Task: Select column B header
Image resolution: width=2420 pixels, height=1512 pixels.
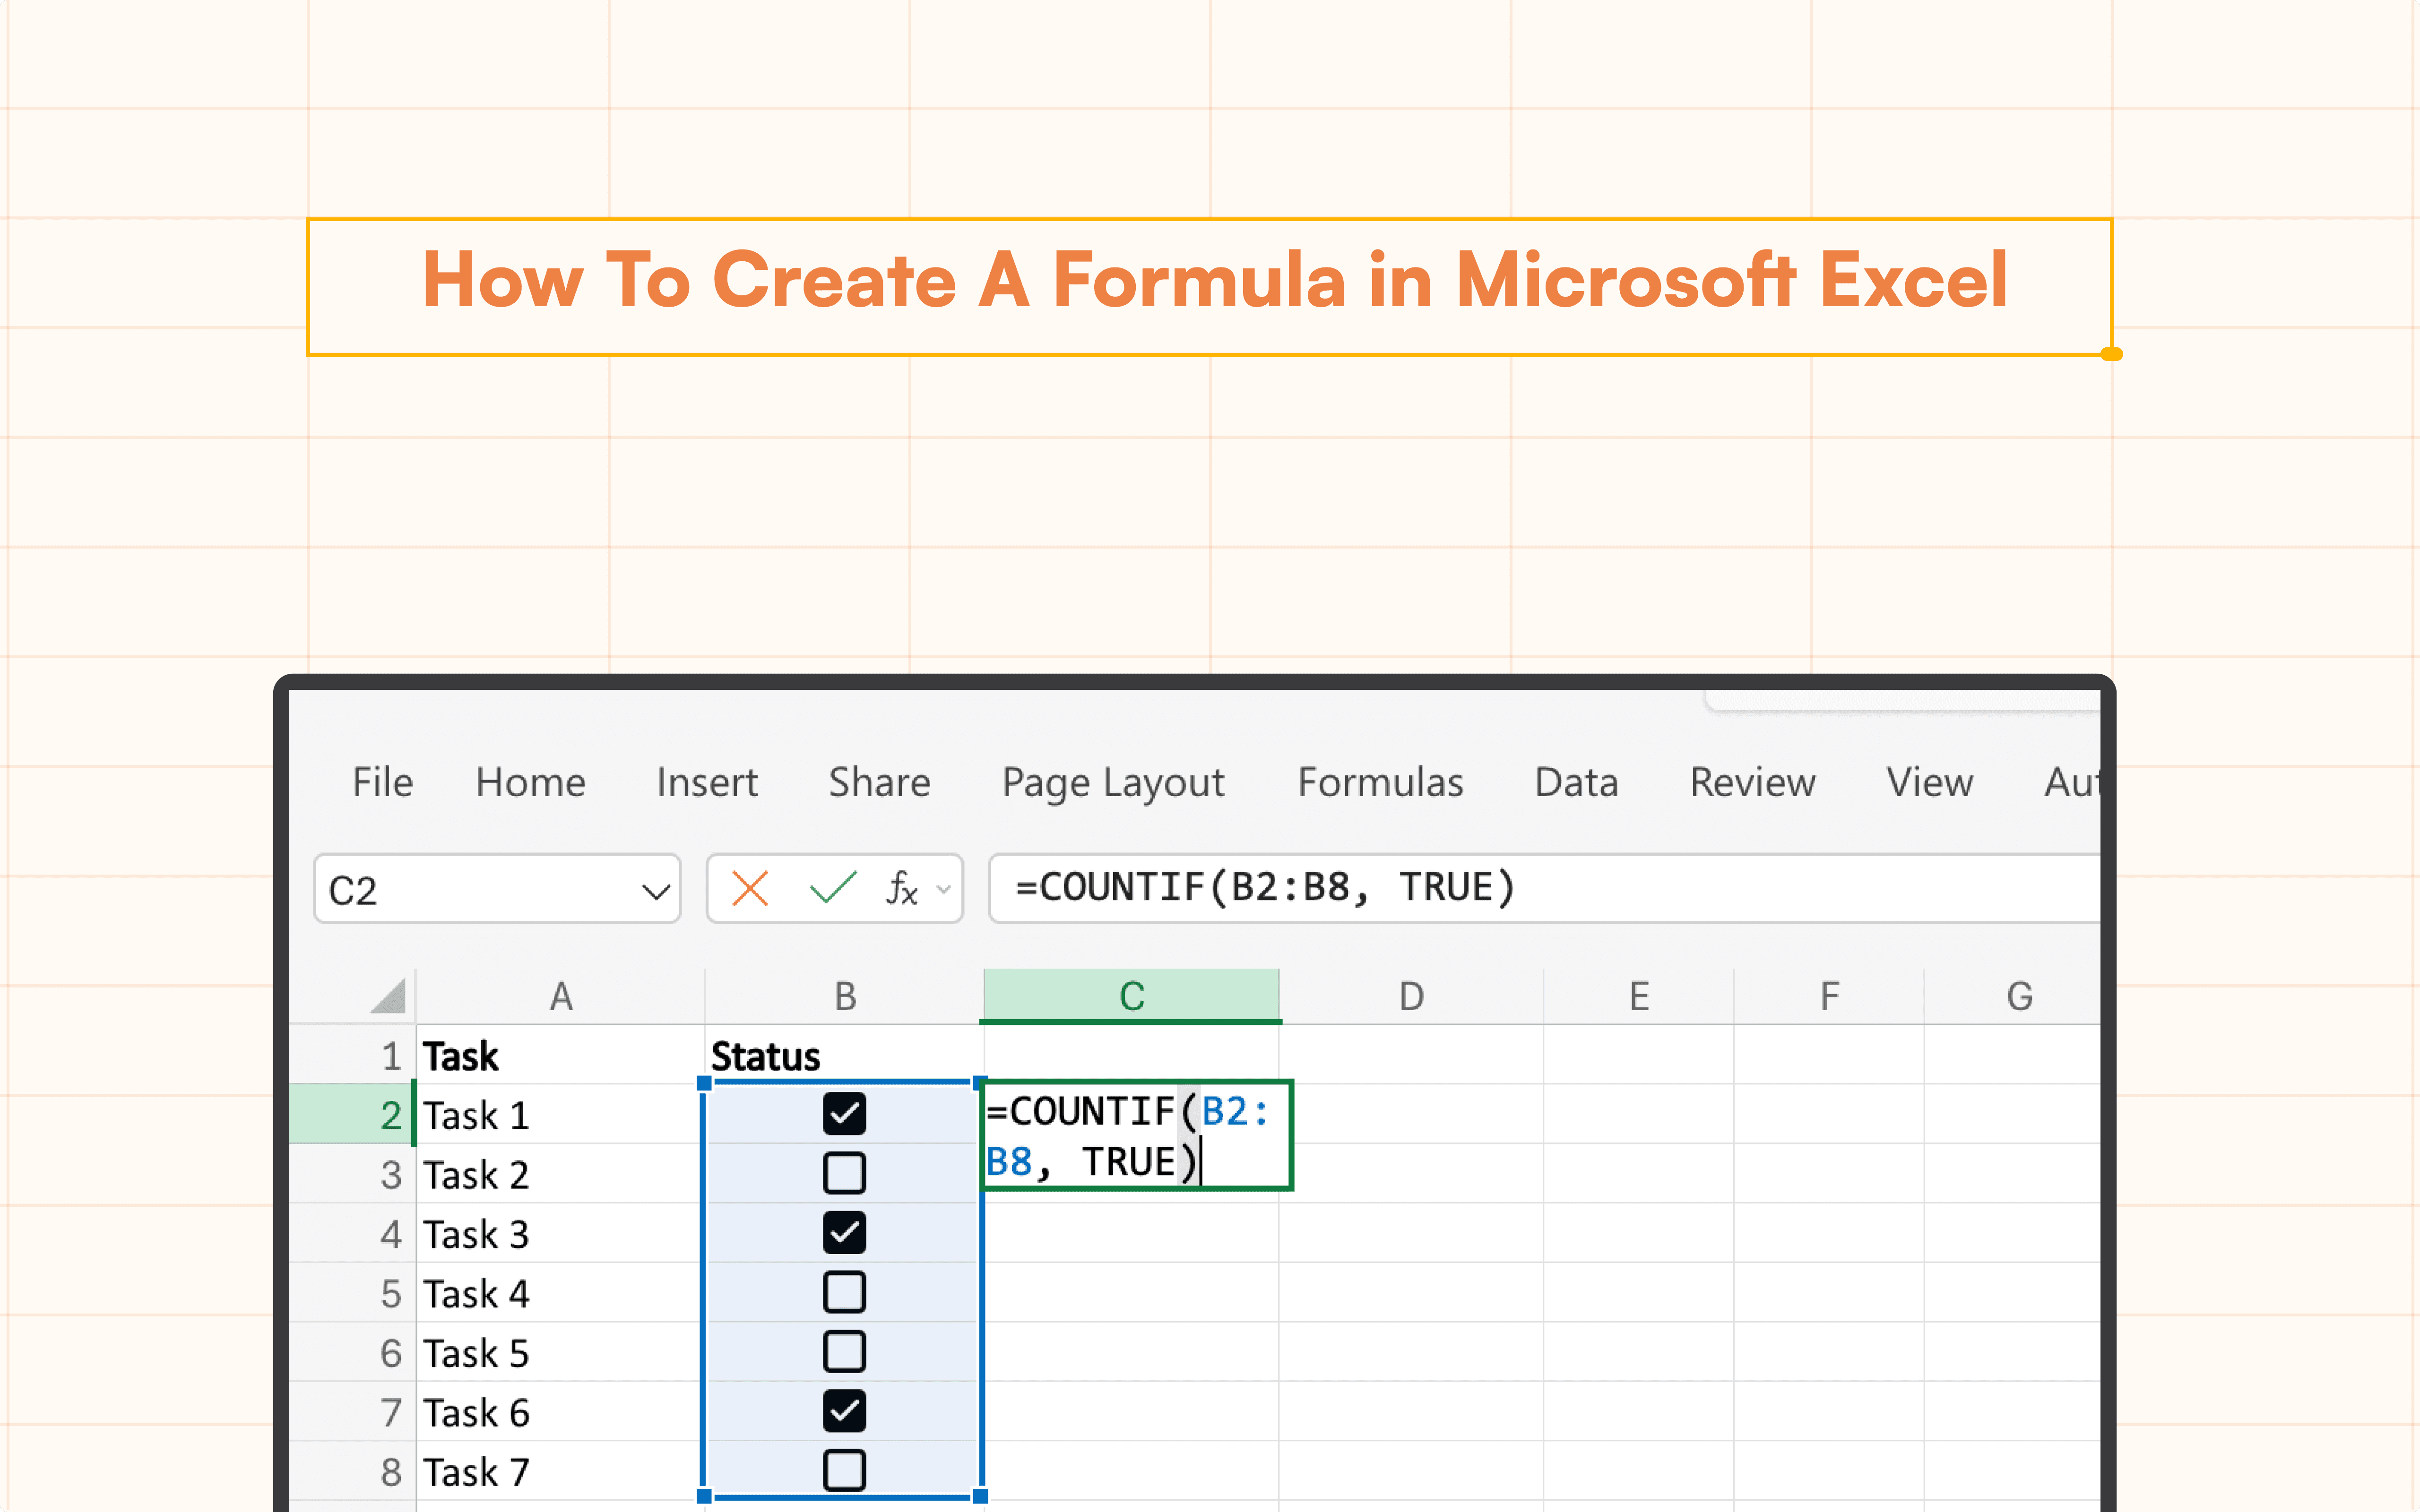Action: click(845, 996)
